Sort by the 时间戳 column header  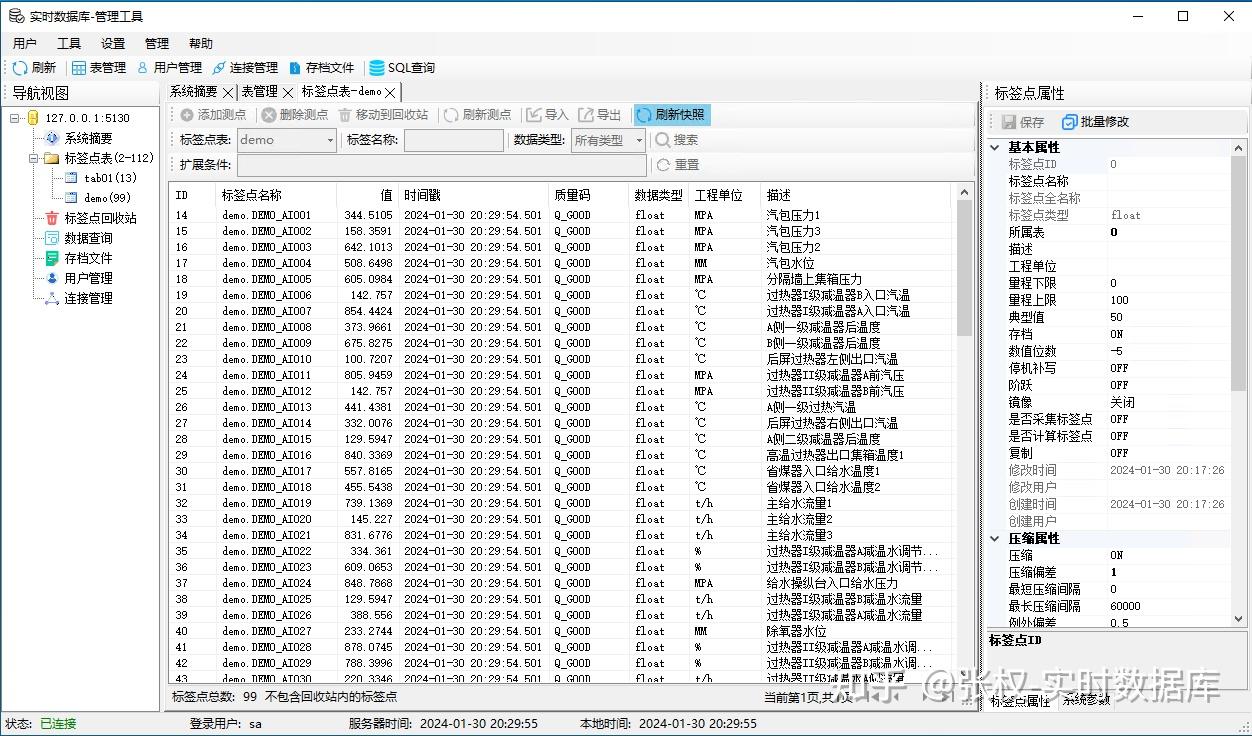coord(473,195)
